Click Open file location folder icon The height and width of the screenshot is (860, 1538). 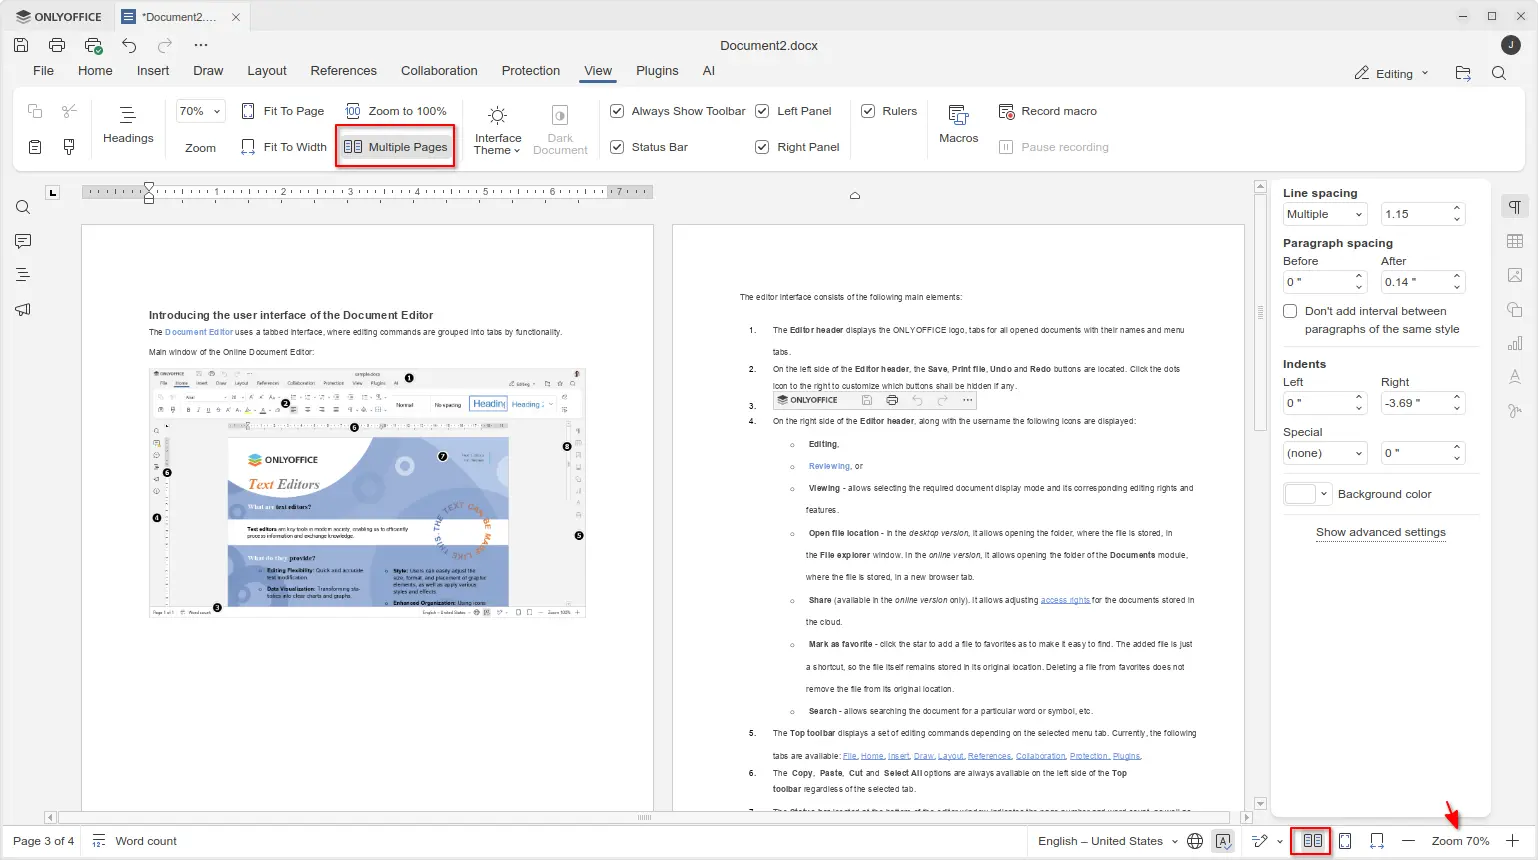click(1463, 73)
